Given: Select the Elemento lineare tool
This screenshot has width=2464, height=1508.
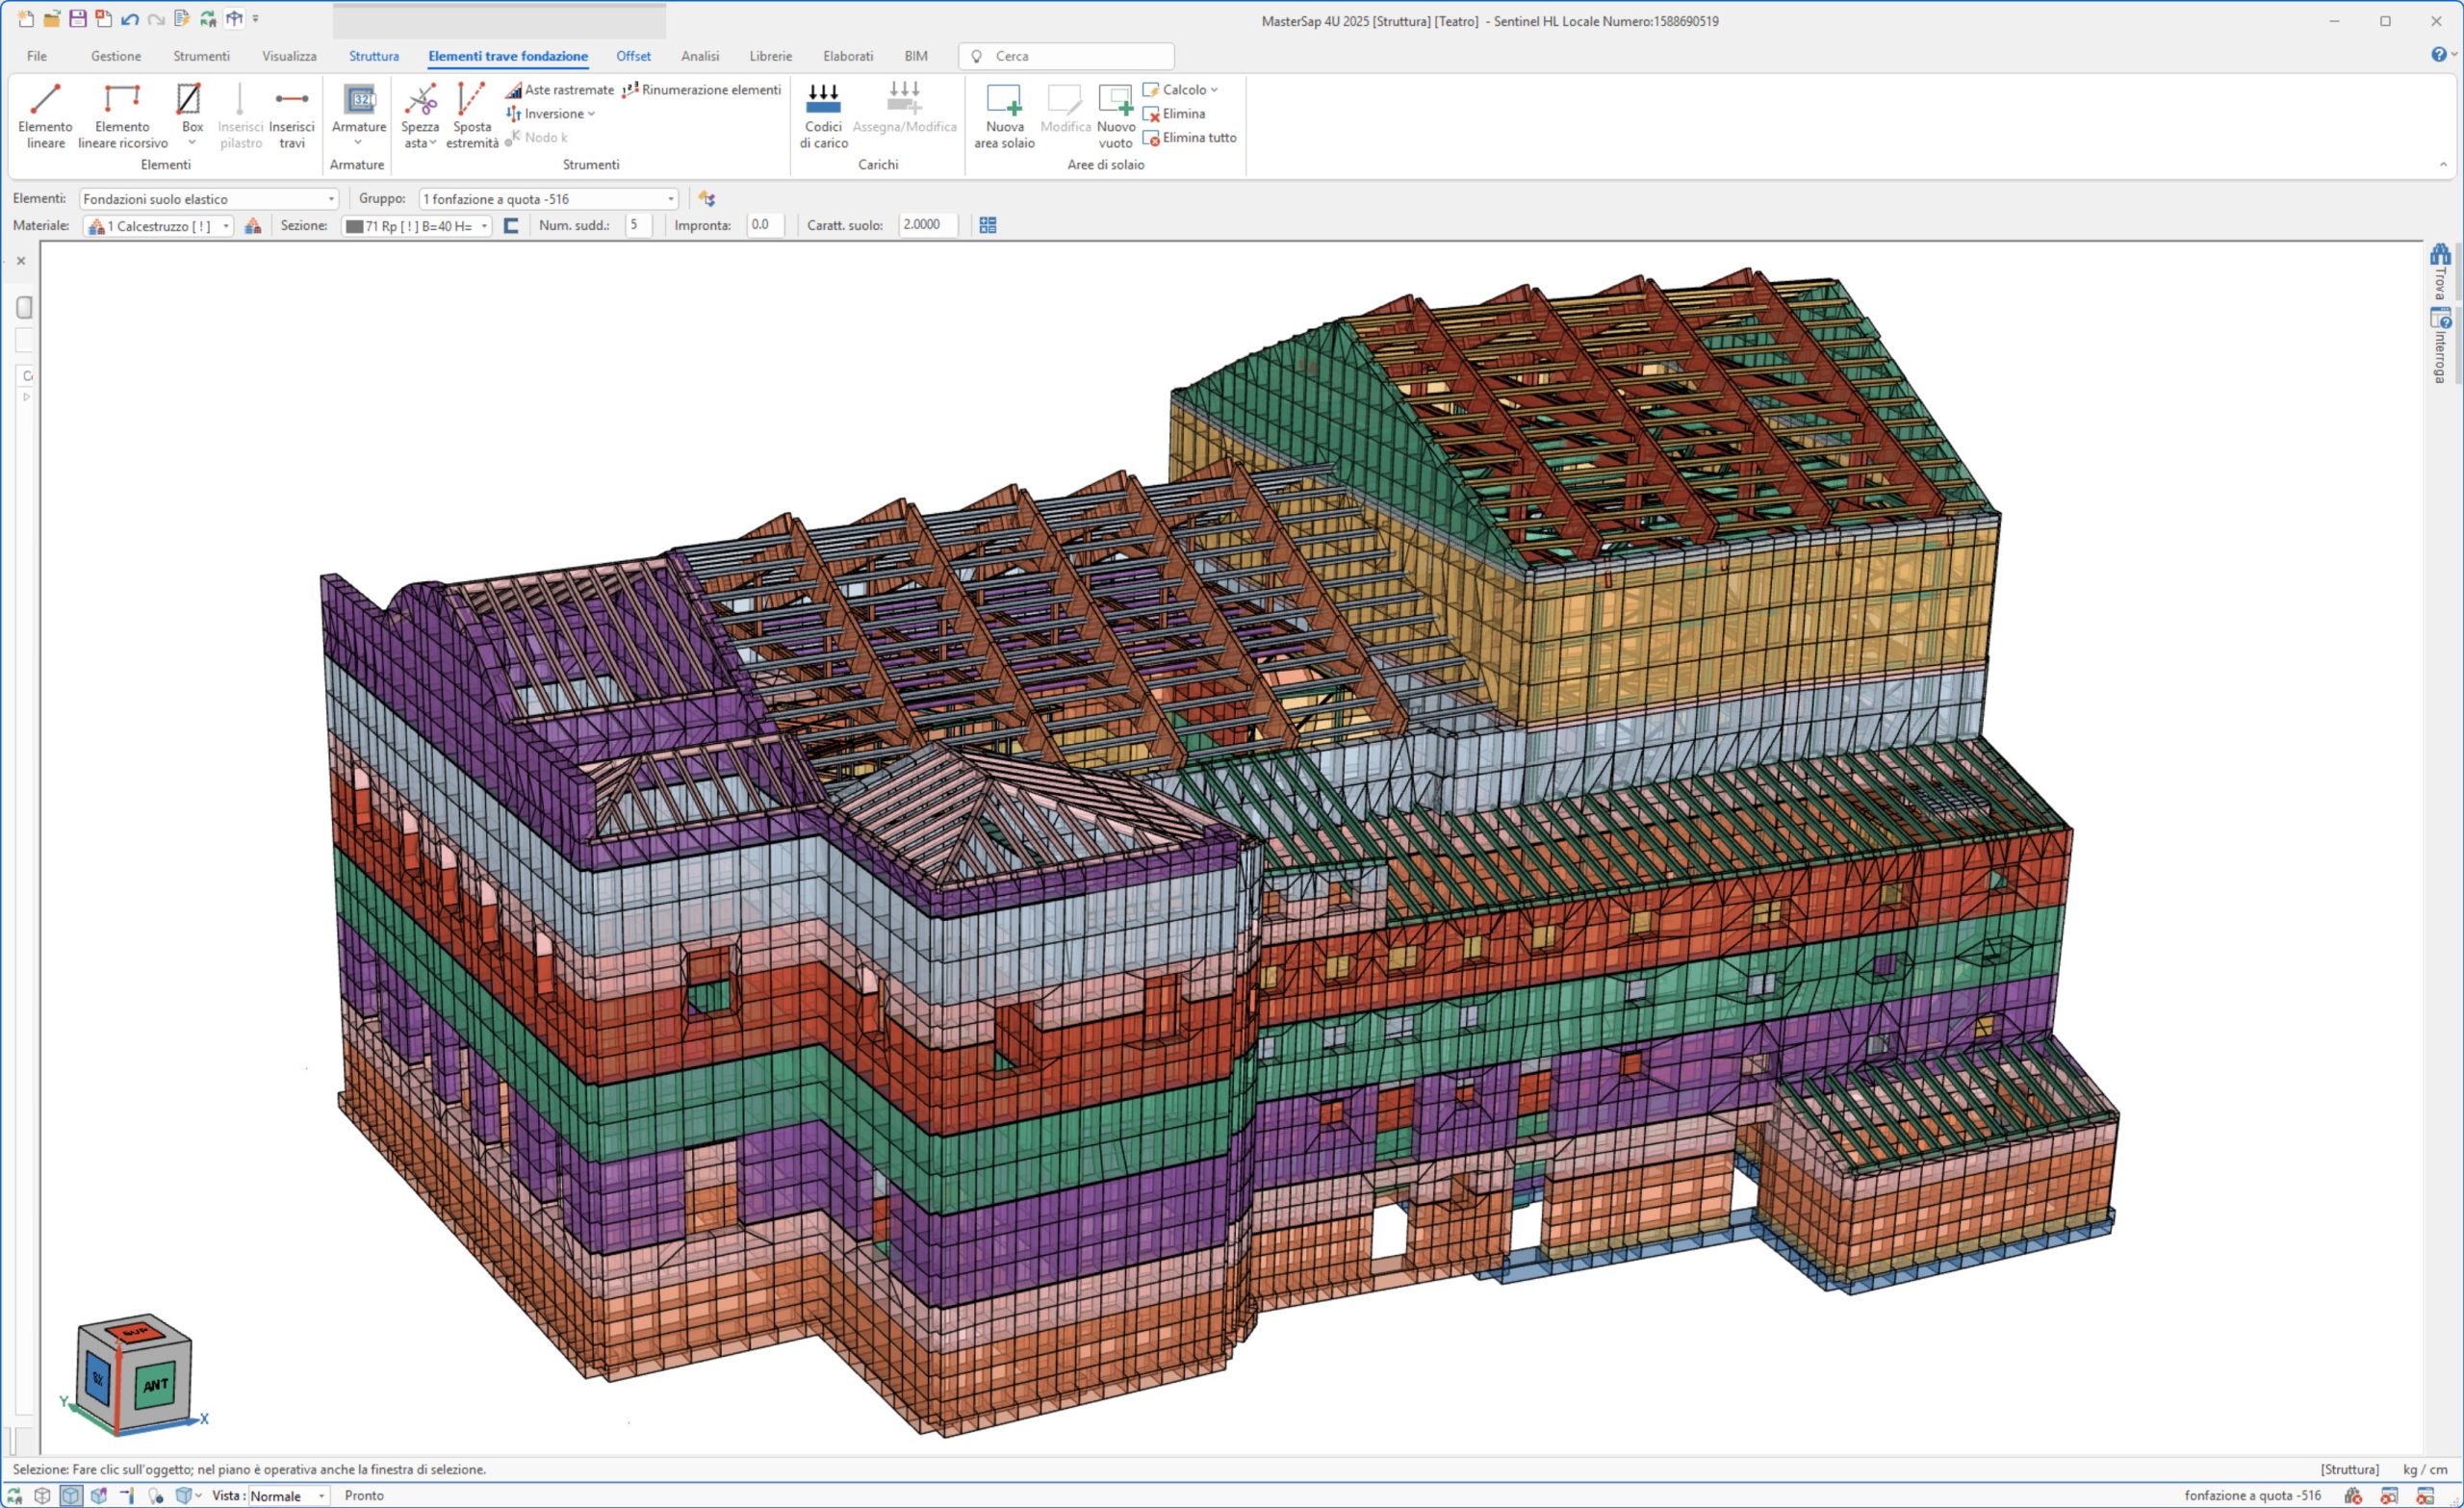Looking at the screenshot, I should pos(45,115).
